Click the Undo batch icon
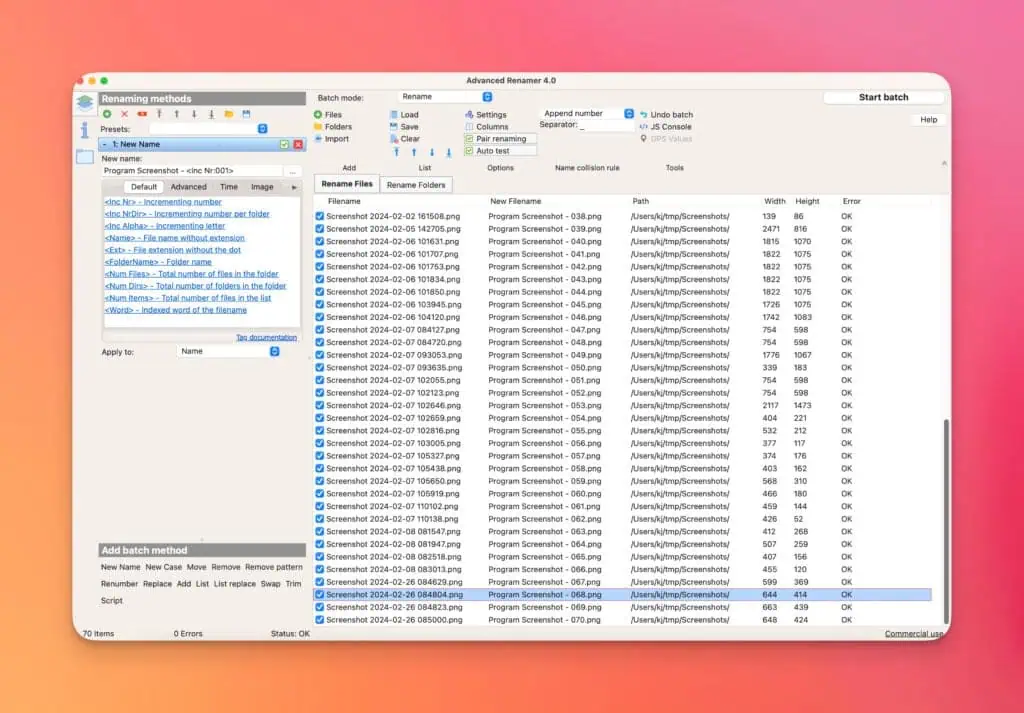 point(644,115)
